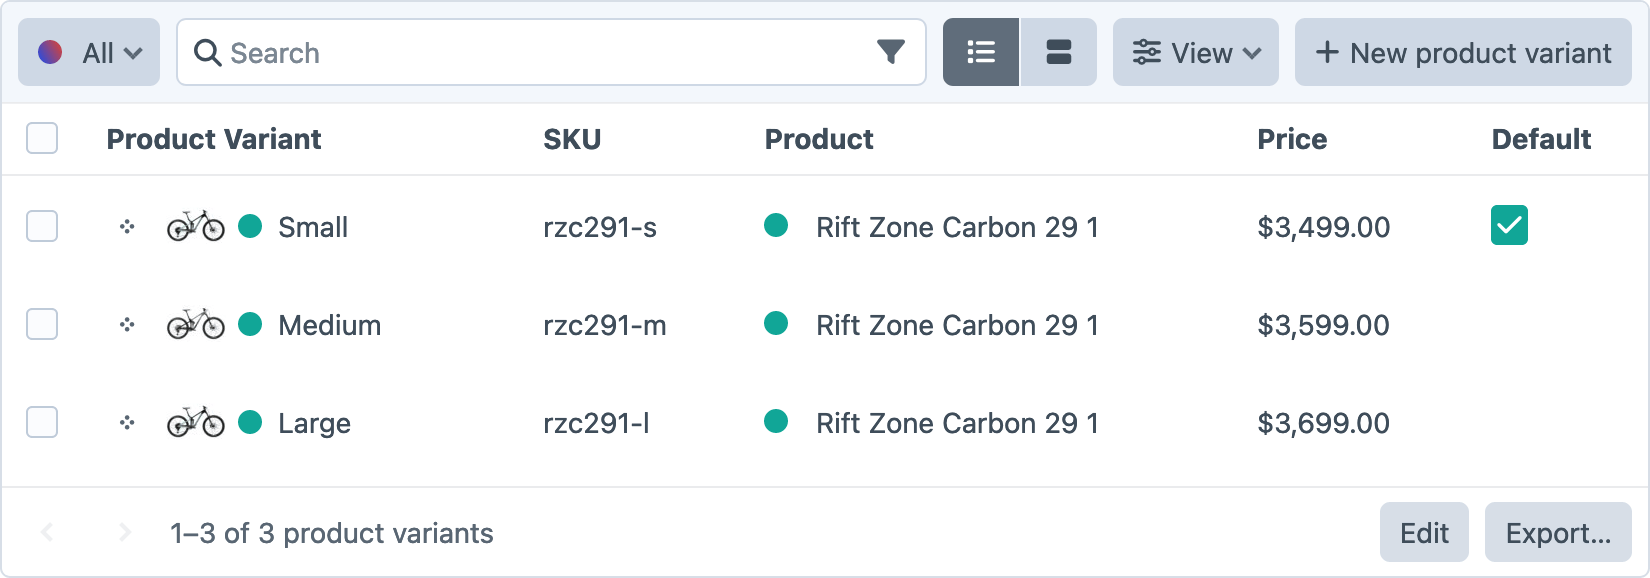Click New product variant button

click(1463, 52)
